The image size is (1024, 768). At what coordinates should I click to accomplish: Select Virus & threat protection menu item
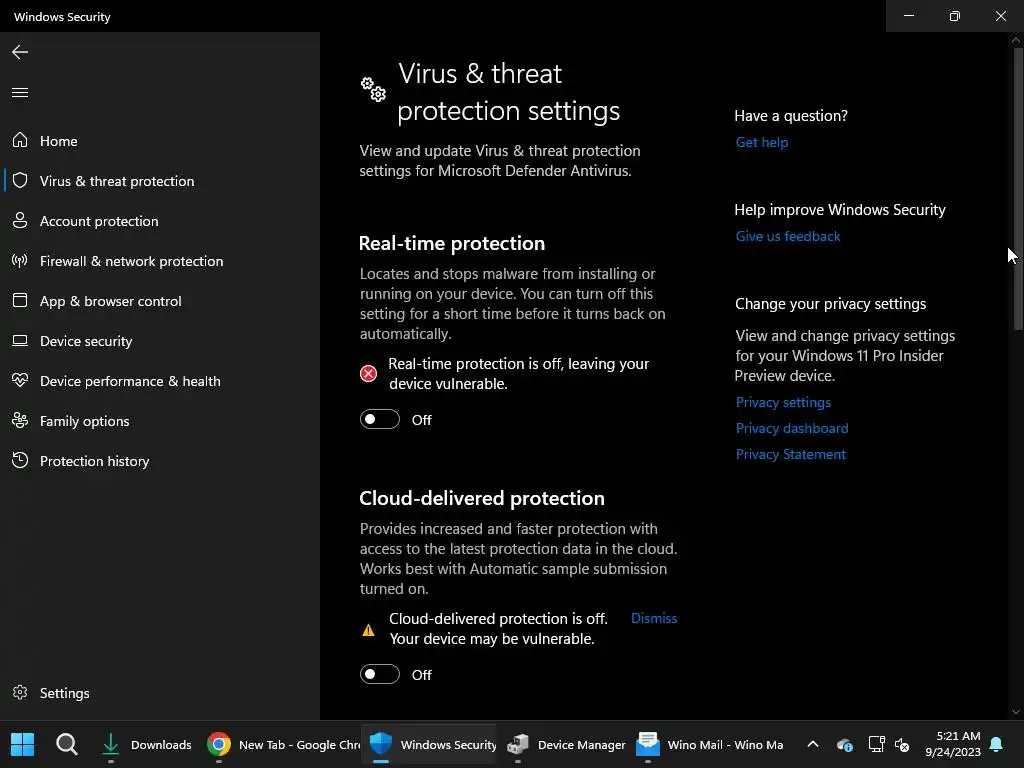point(117,181)
